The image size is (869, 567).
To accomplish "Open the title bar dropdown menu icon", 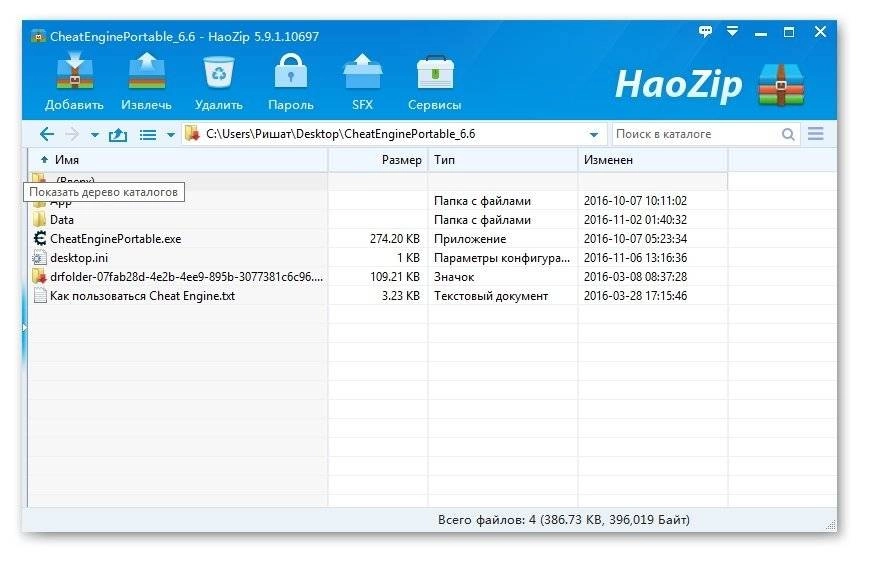I will [732, 32].
